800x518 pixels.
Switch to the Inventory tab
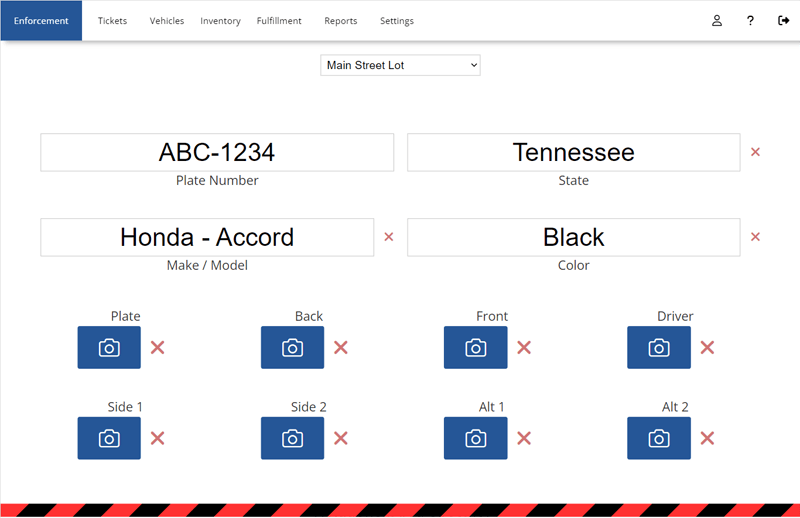pos(220,21)
